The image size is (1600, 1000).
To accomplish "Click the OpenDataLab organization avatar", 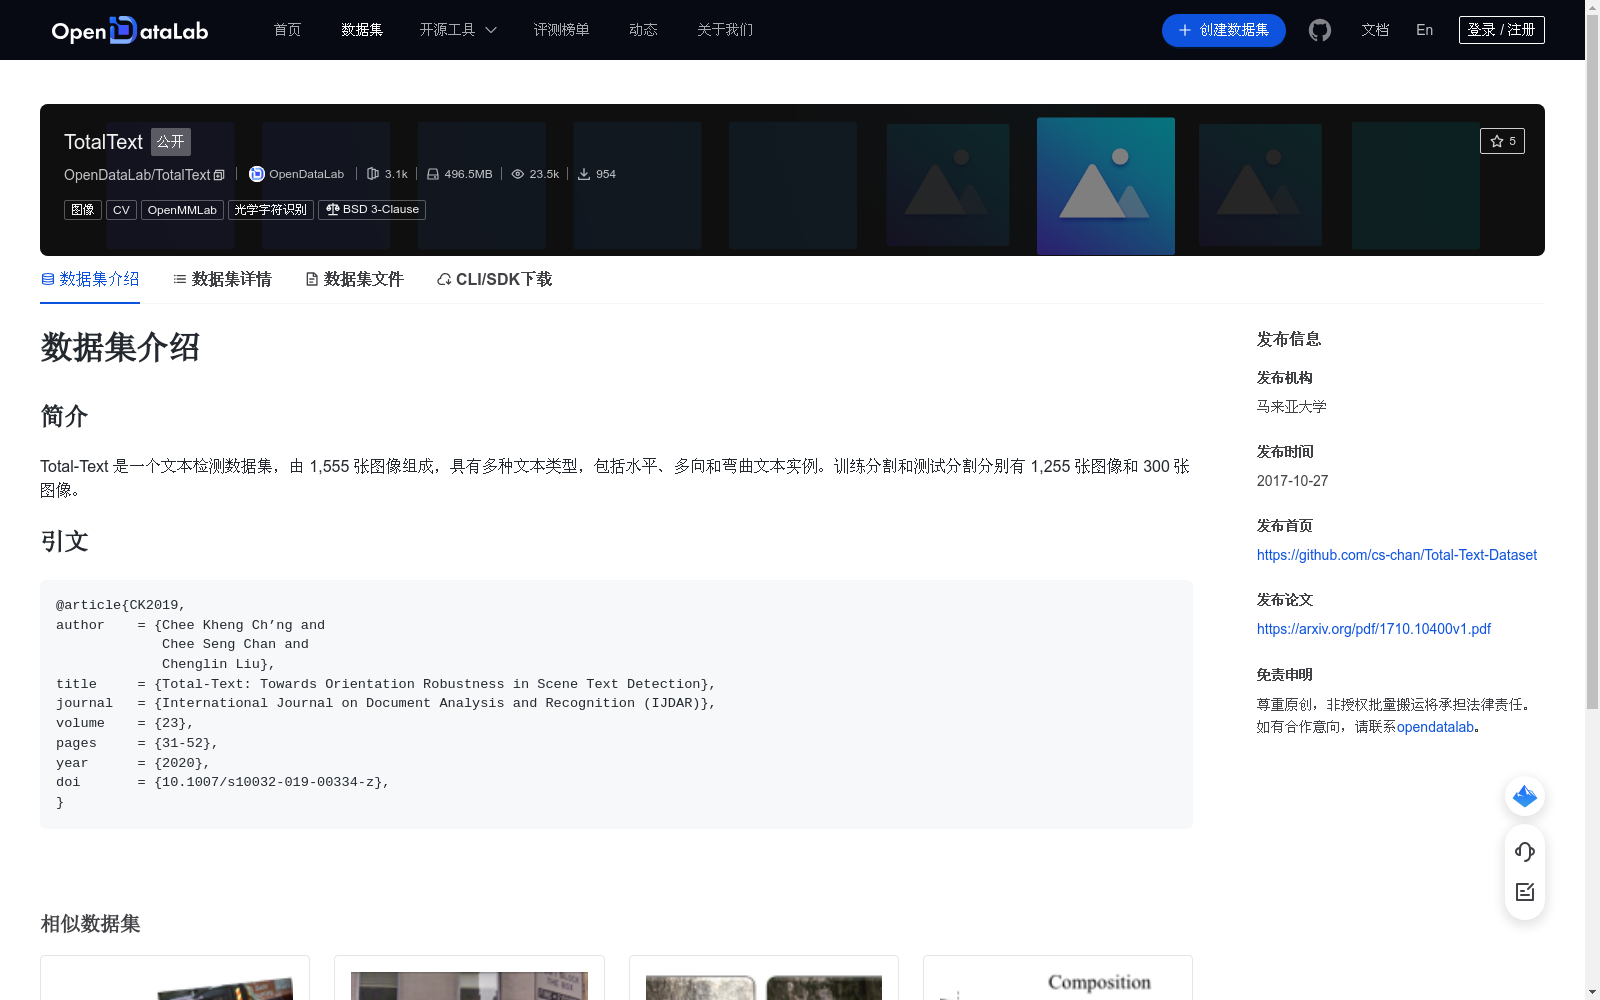I will point(257,174).
